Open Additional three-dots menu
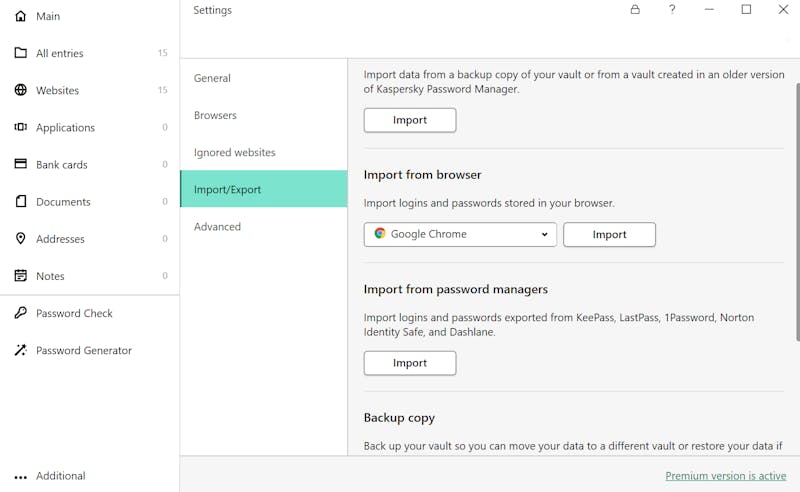This screenshot has height=492, width=800. click(20, 478)
